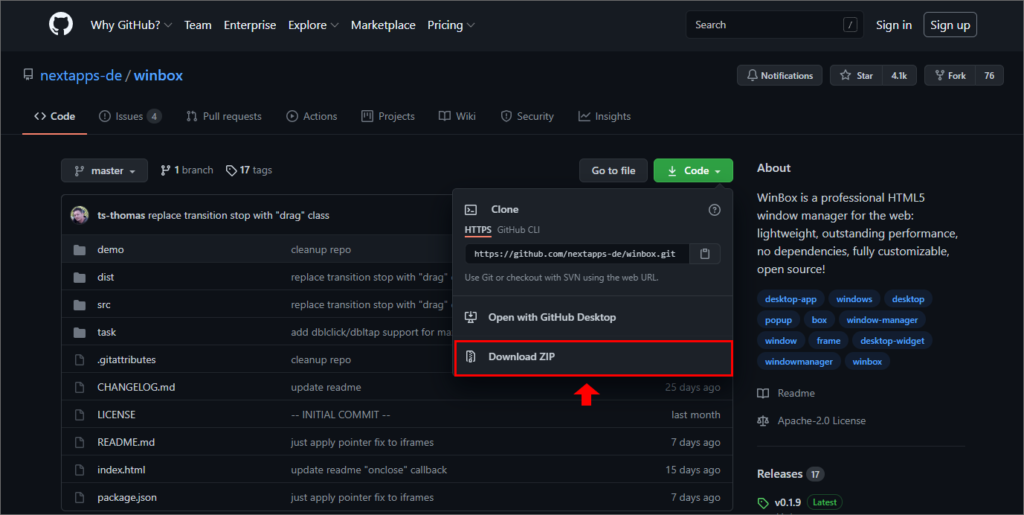Click the clone URL text field
This screenshot has height=515, width=1024.
577,254
